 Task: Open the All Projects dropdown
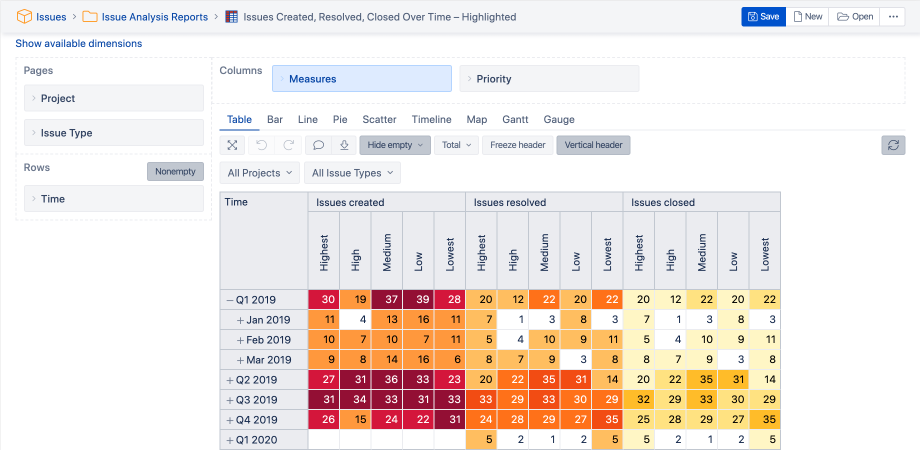click(x=259, y=173)
